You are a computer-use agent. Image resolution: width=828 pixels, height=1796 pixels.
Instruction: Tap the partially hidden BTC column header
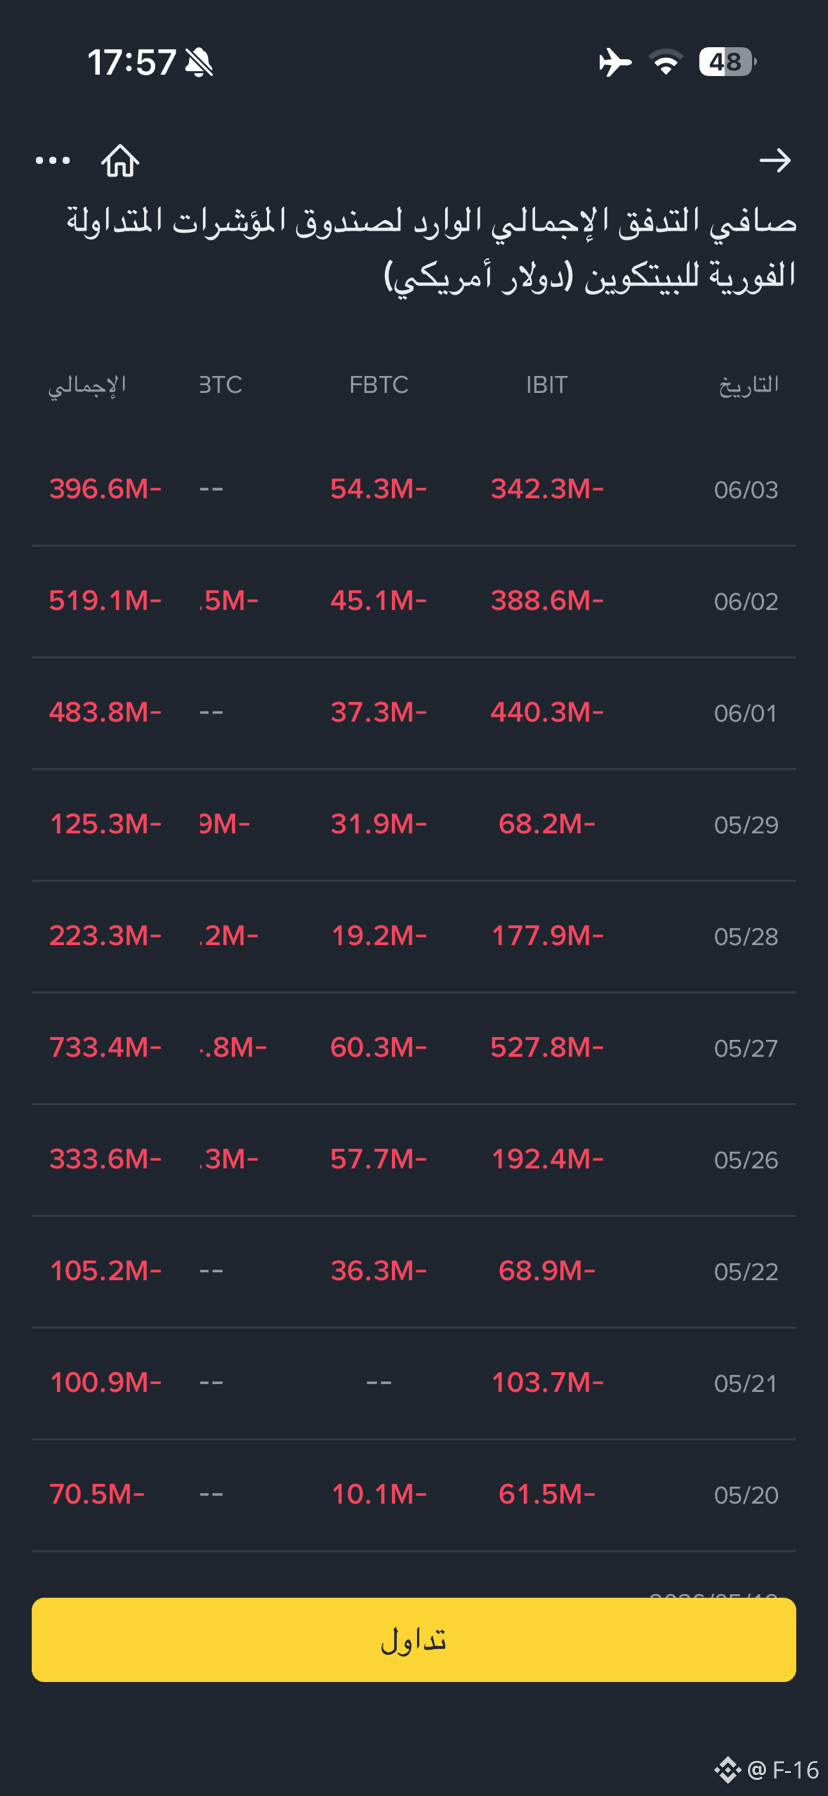pos(220,385)
